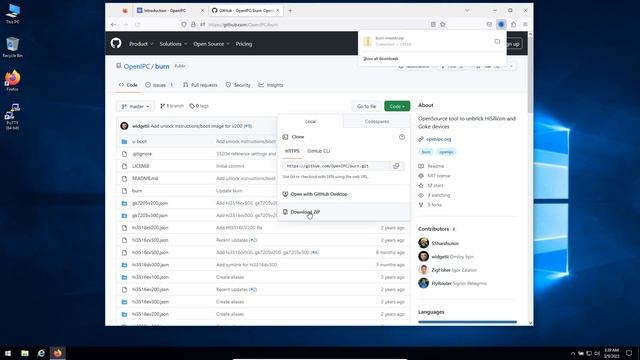Open clone help question-mark icon
Image resolution: width=640 pixels, height=360 pixels.
[x=402, y=137]
